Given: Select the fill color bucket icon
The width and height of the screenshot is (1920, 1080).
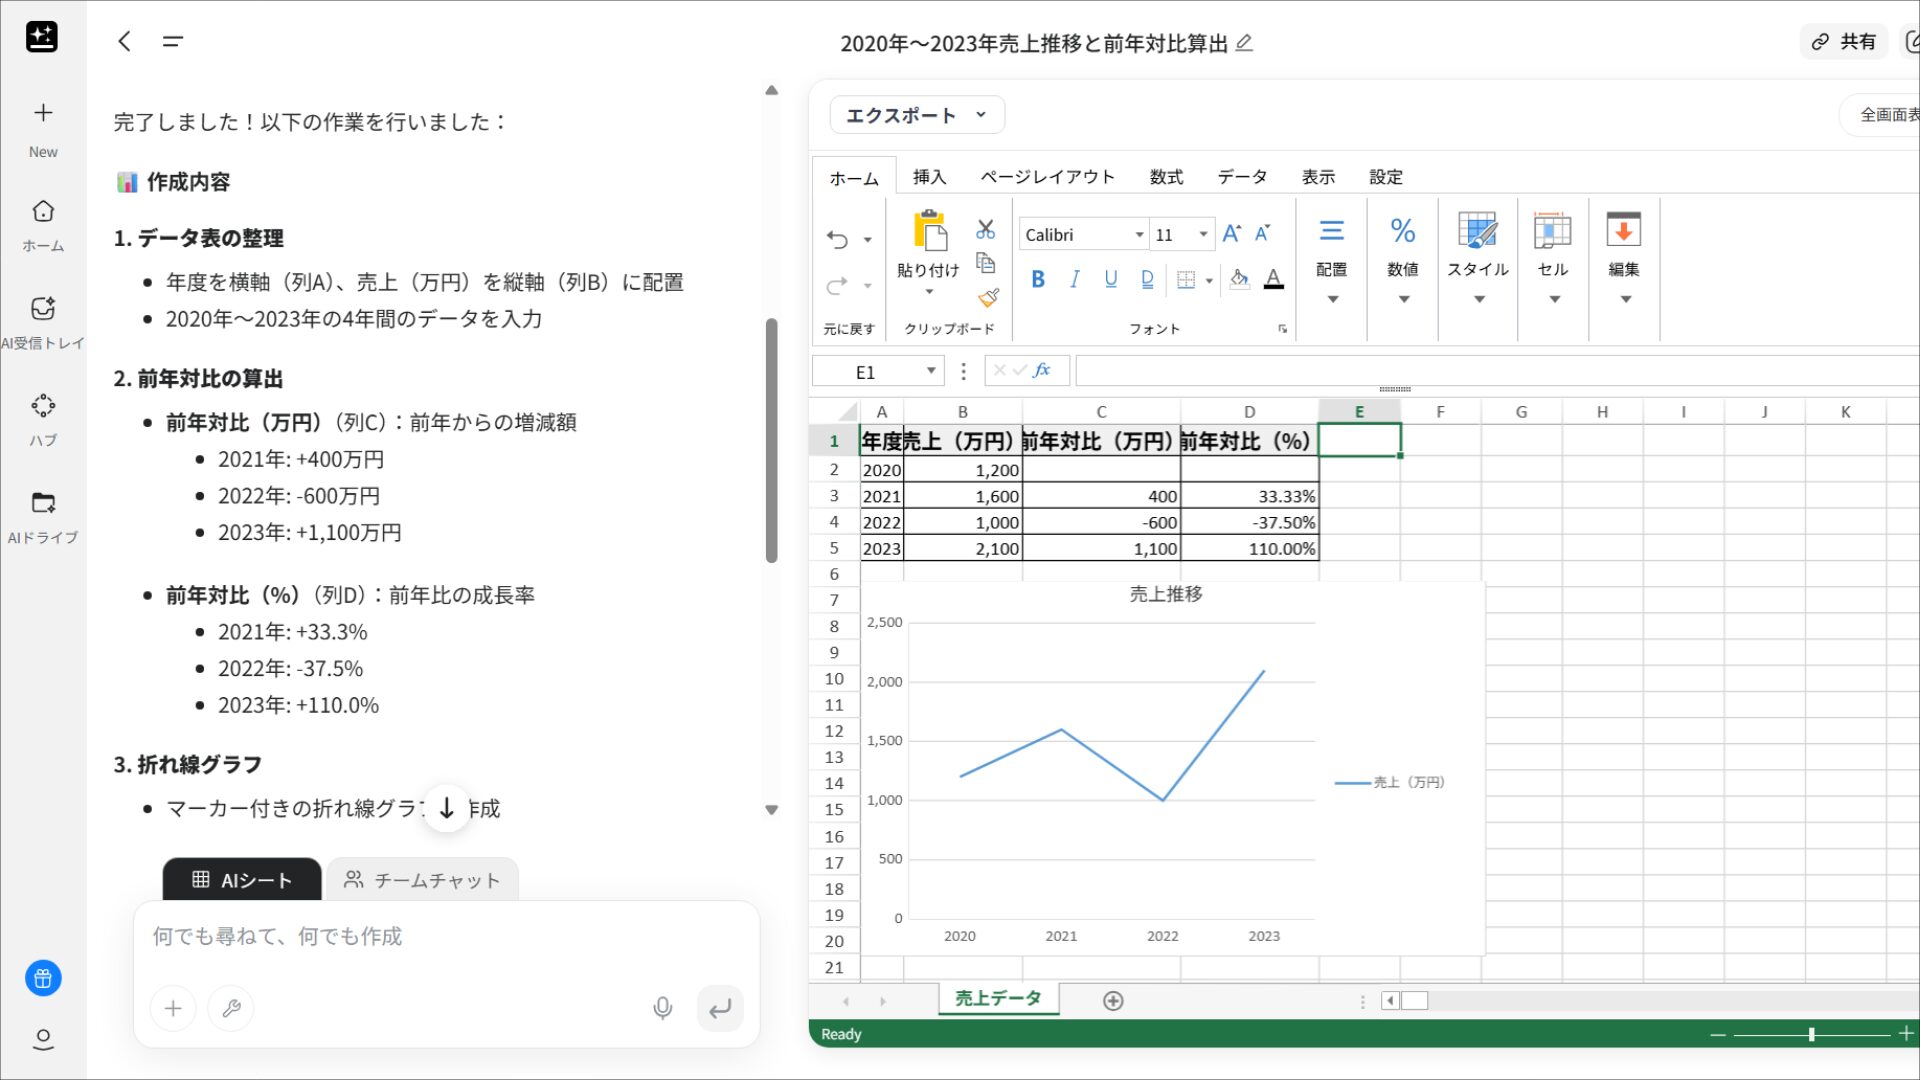Looking at the screenshot, I should (1238, 280).
